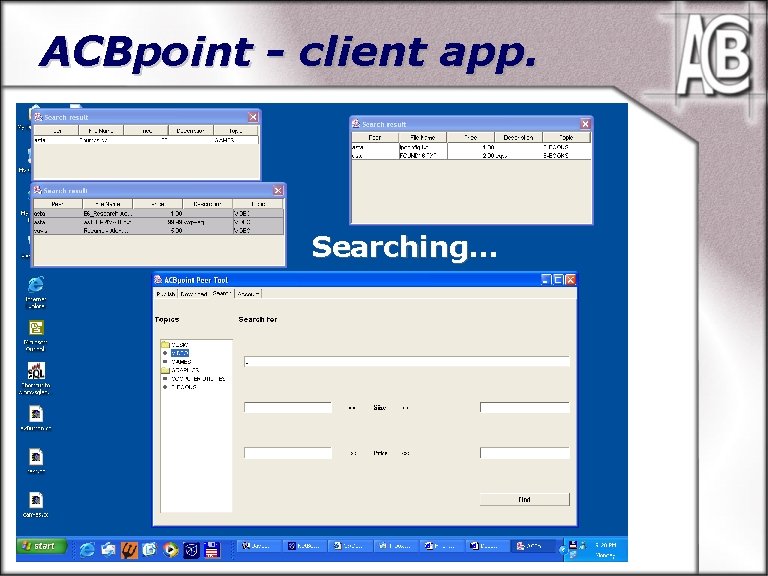Image resolution: width=768 pixels, height=576 pixels.
Task: Select the topic just above E-BOOKS in the tree
Action: pyautogui.click(x=198, y=379)
